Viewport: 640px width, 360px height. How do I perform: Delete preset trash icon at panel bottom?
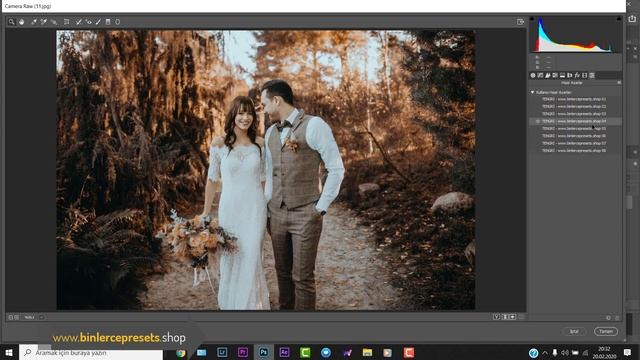(x=617, y=318)
